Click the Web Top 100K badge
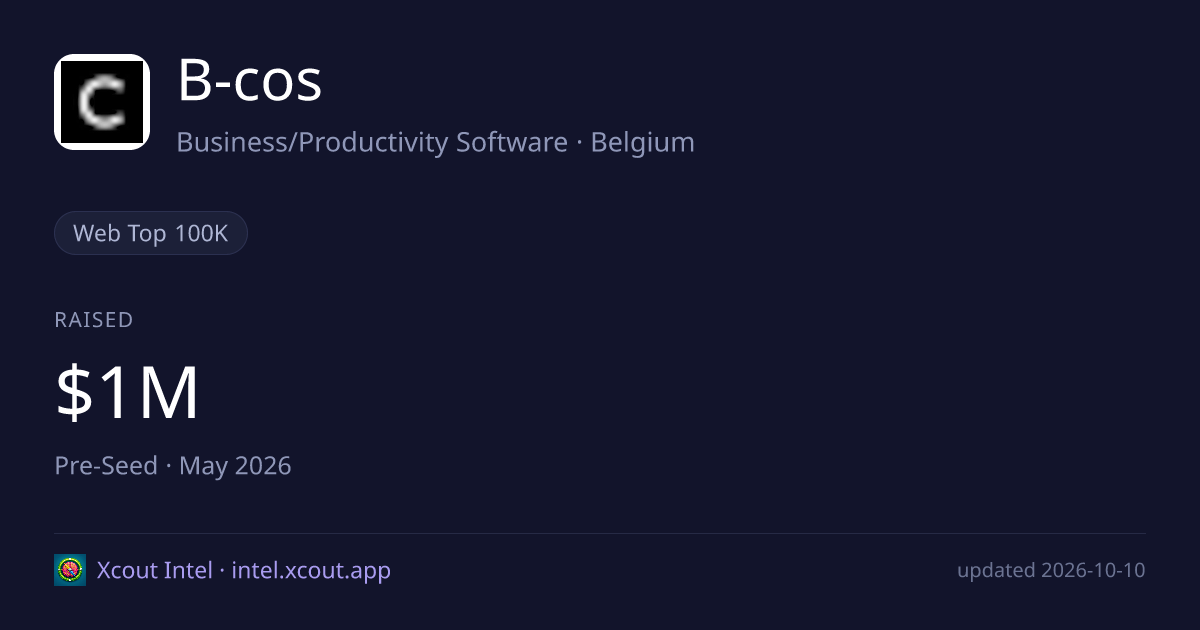Screen dimensions: 1200x630 click(x=151, y=234)
